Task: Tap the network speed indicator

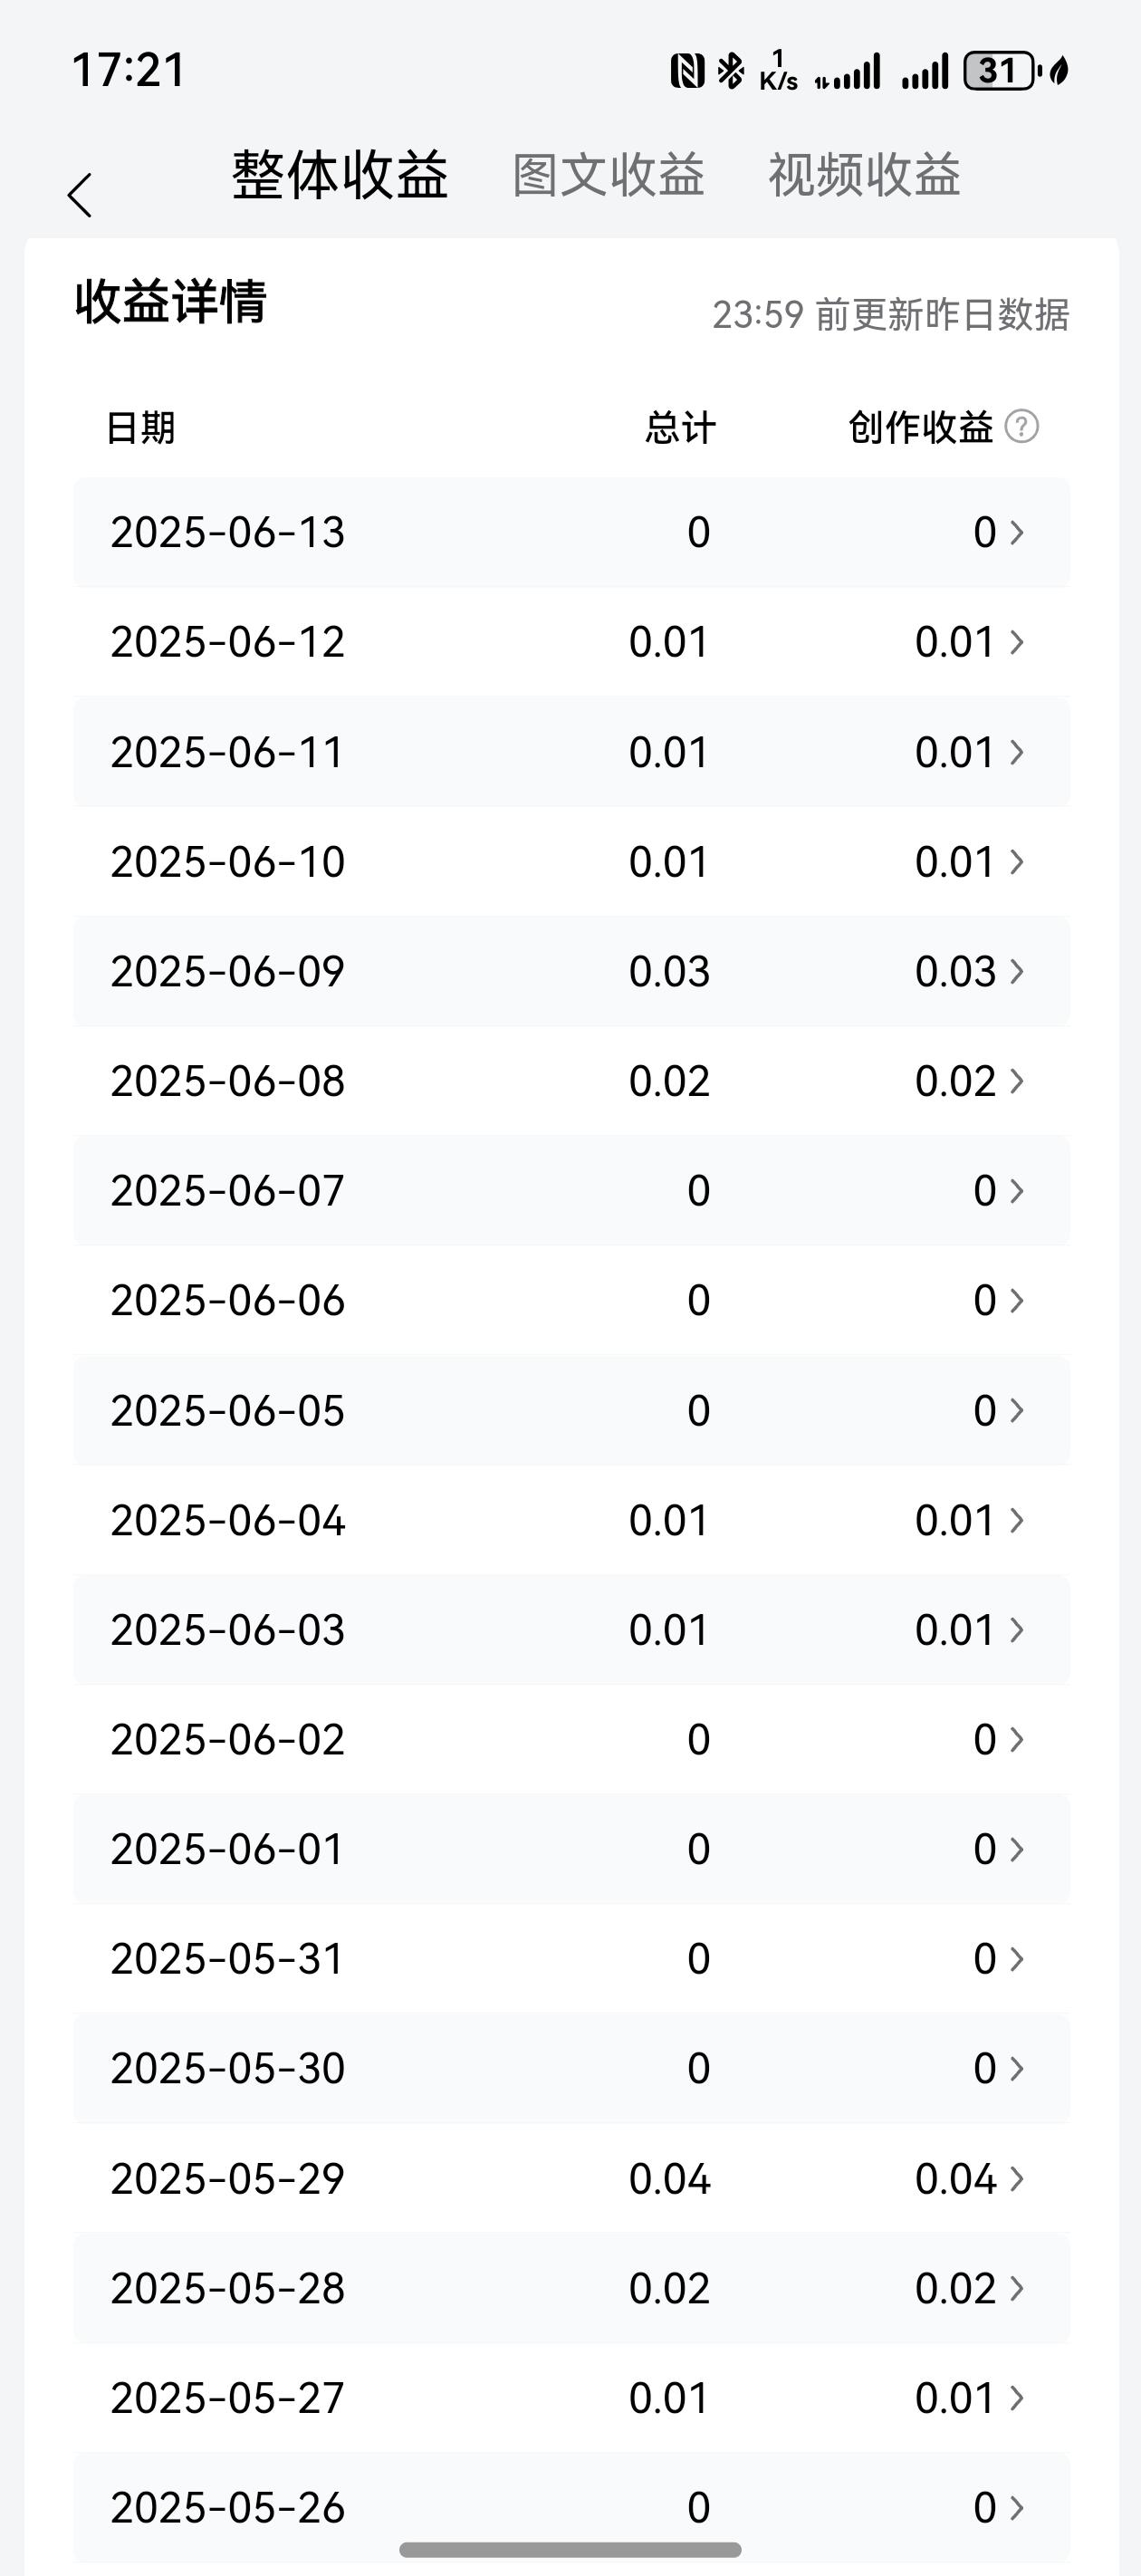Action: [778, 71]
